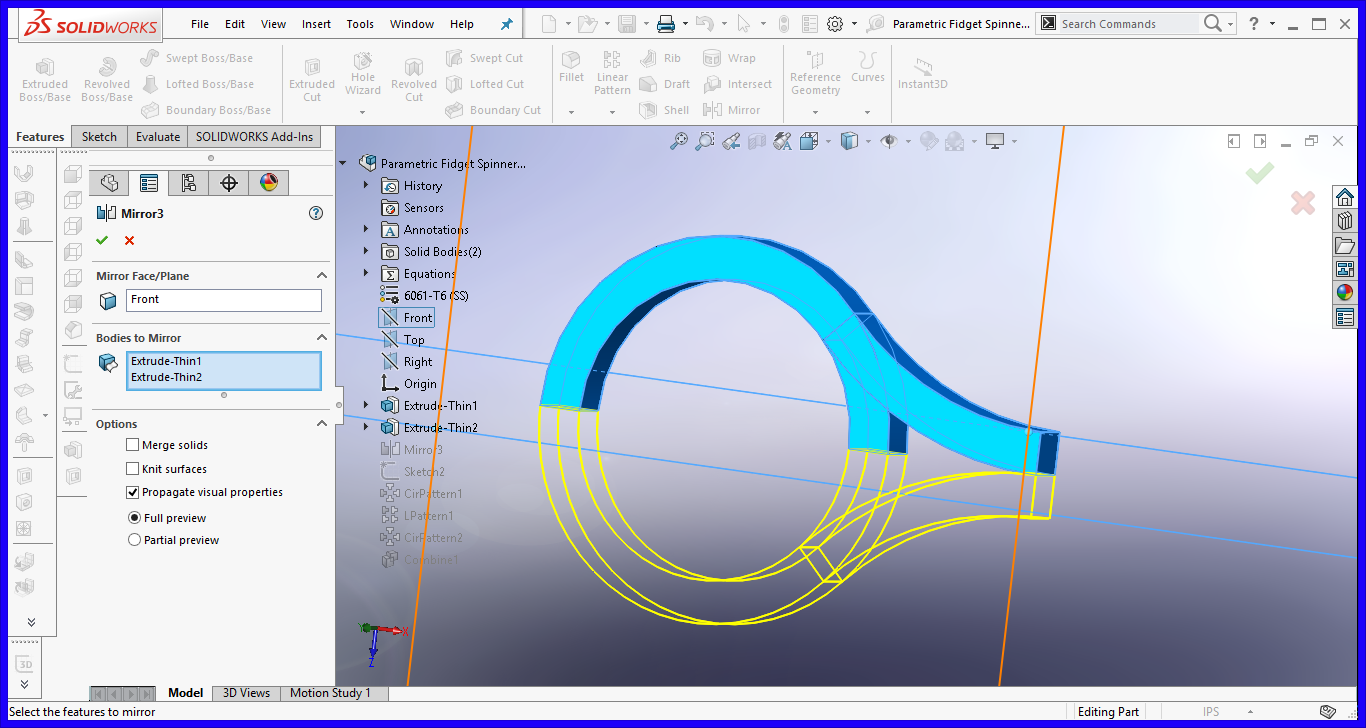Expand the Equations tree node
Screen dimensions: 1366x728
tap(366, 273)
